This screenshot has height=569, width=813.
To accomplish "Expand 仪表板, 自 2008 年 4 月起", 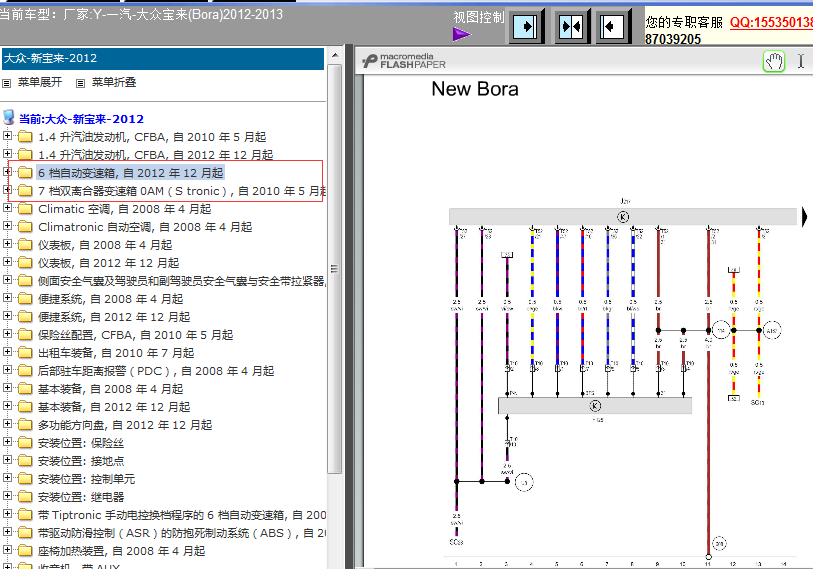I will click(7, 244).
